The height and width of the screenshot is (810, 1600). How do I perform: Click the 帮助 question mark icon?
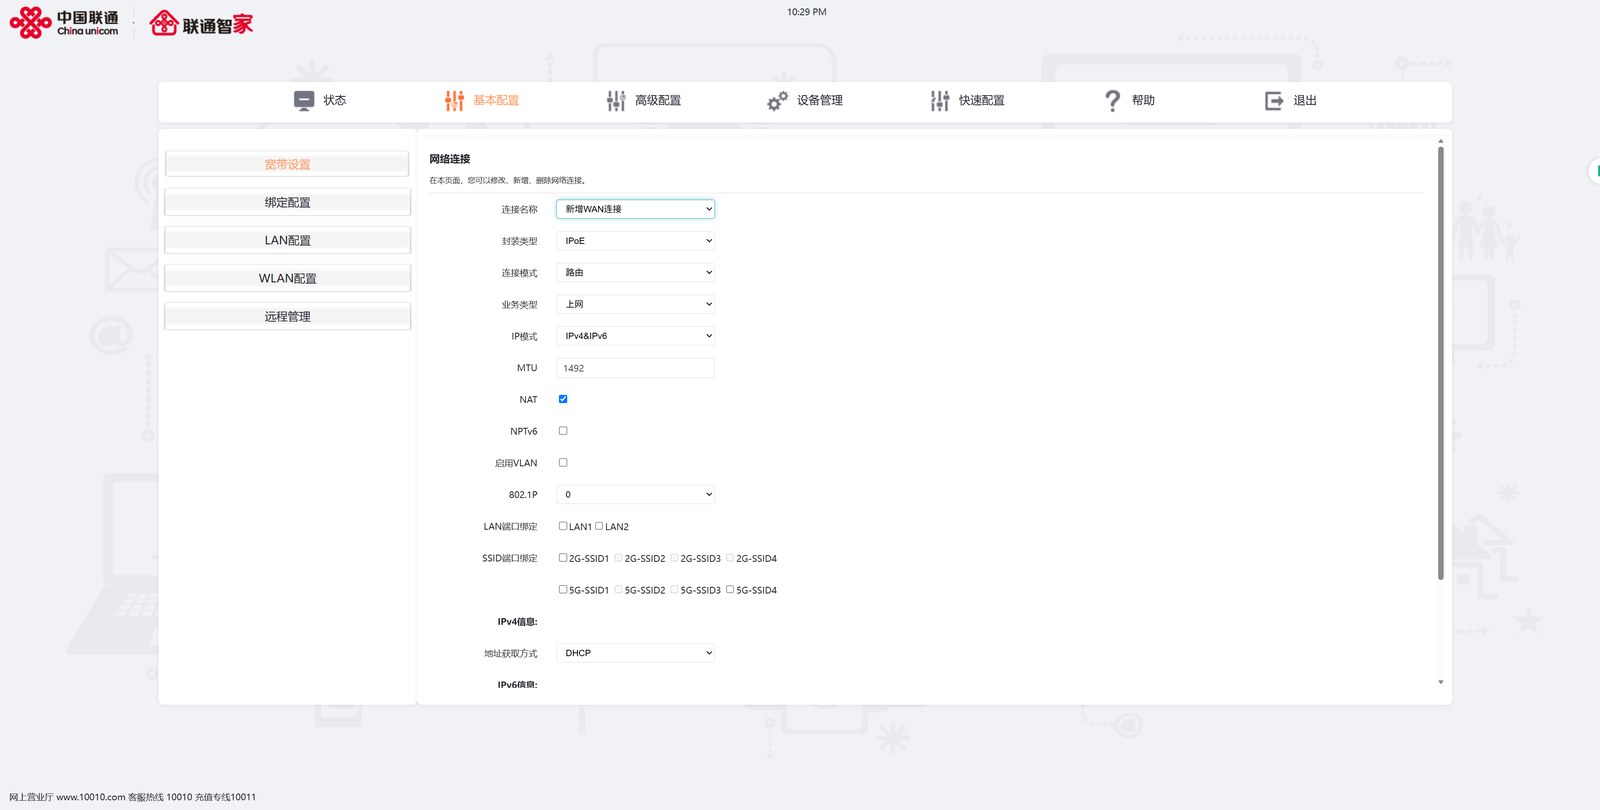click(1113, 100)
